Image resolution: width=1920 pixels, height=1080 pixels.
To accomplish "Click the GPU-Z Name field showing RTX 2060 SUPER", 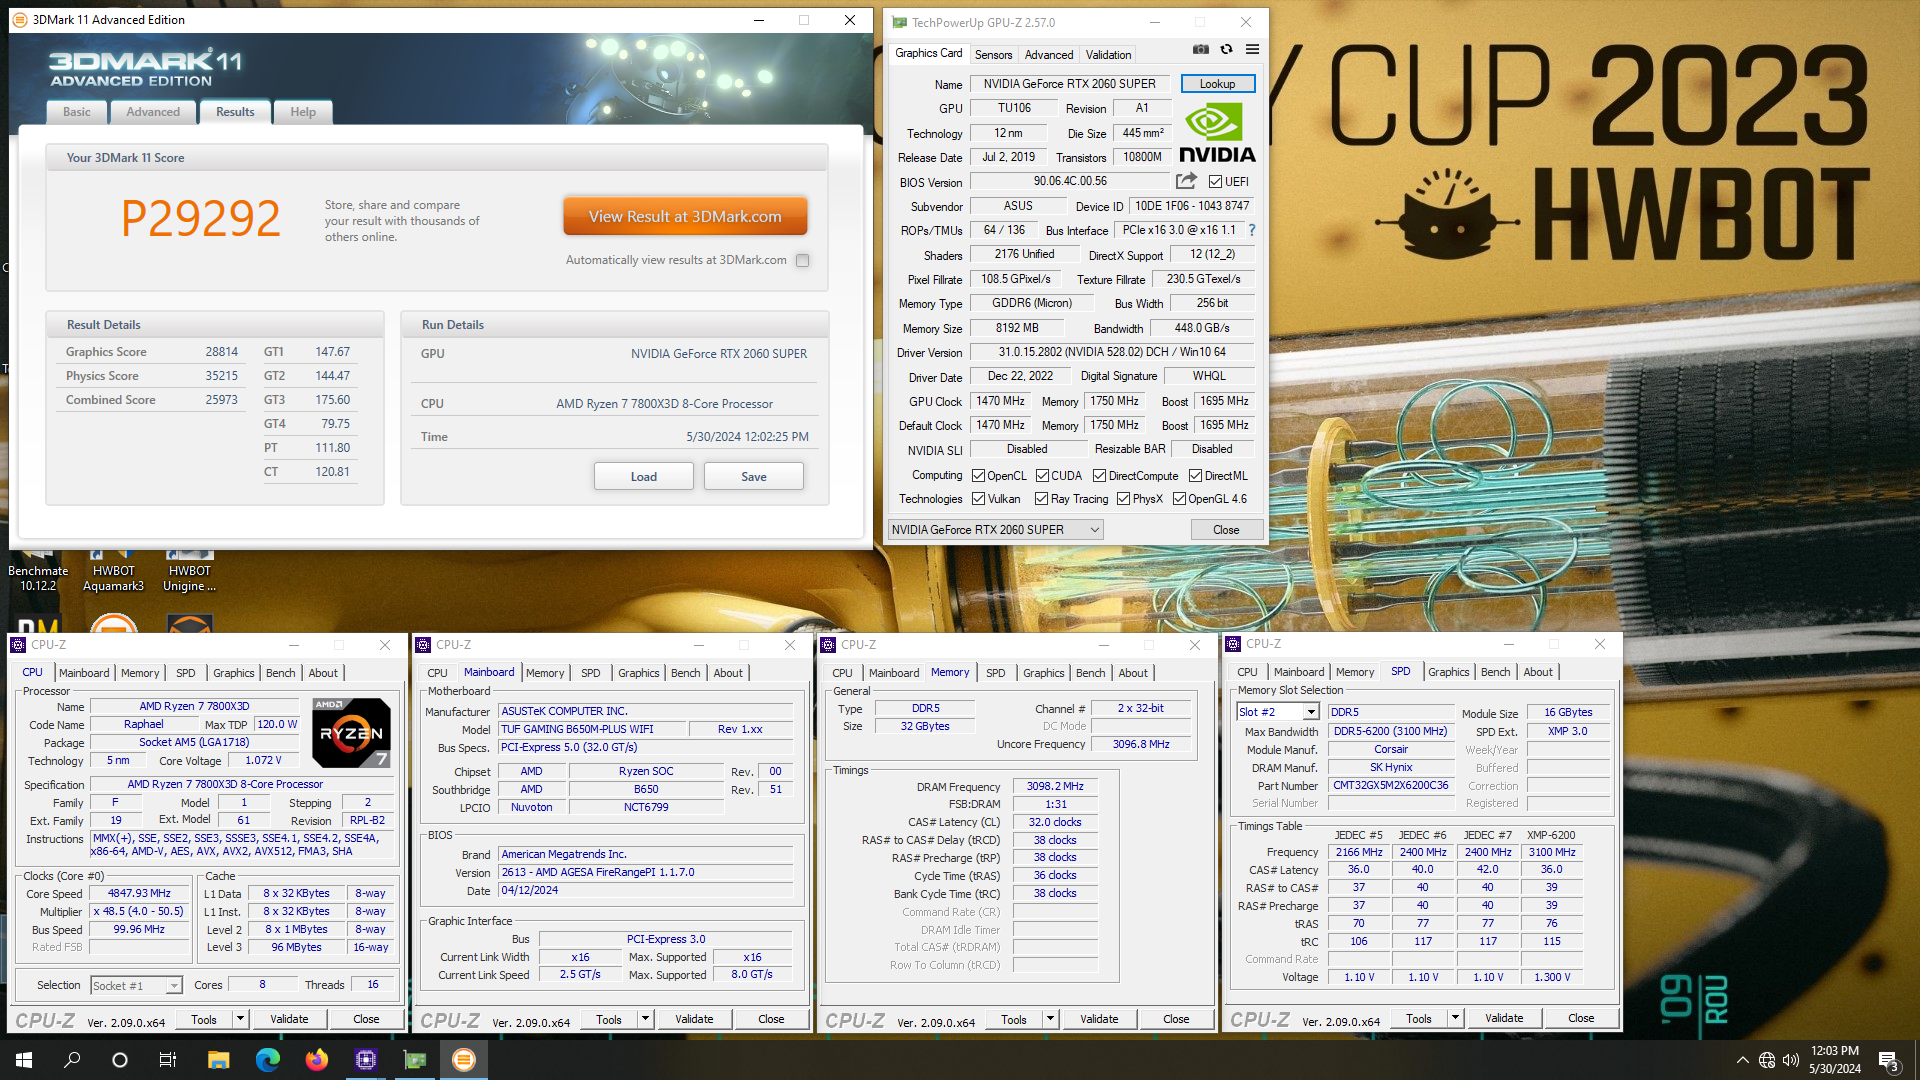I will 1069,84.
